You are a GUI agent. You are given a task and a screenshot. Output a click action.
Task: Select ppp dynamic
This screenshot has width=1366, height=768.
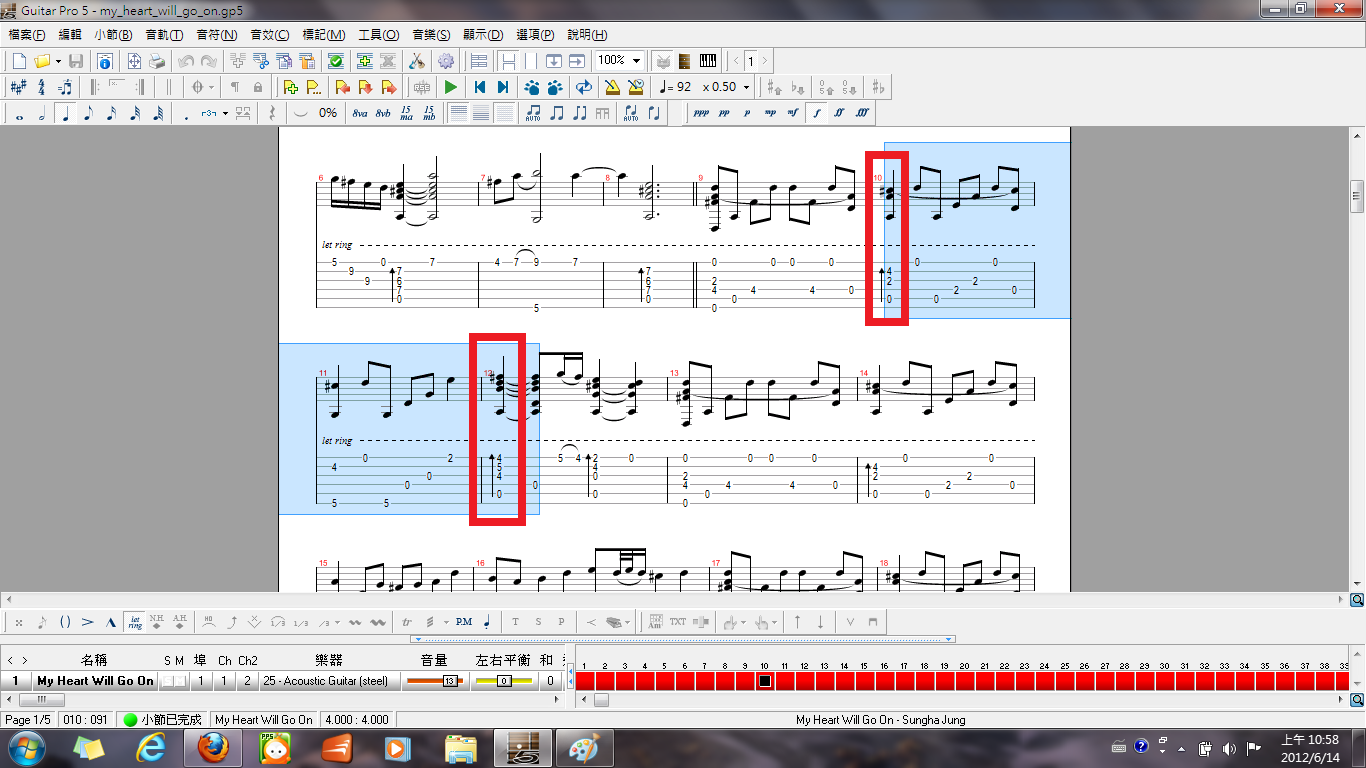point(701,113)
